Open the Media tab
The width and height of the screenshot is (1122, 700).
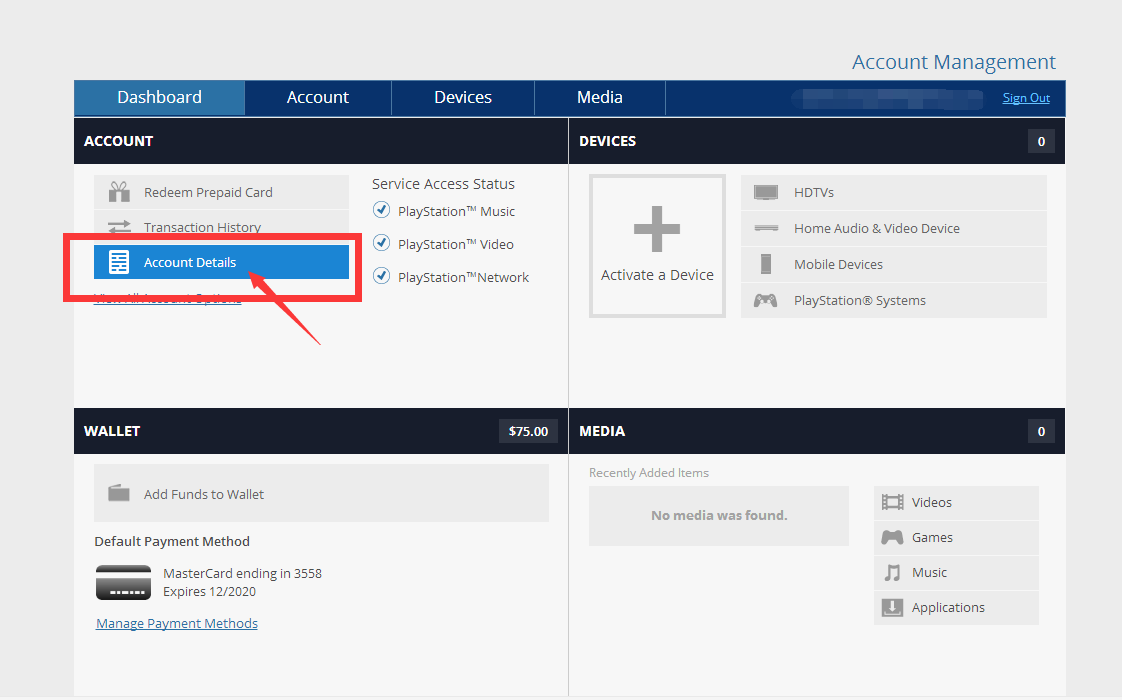point(599,97)
